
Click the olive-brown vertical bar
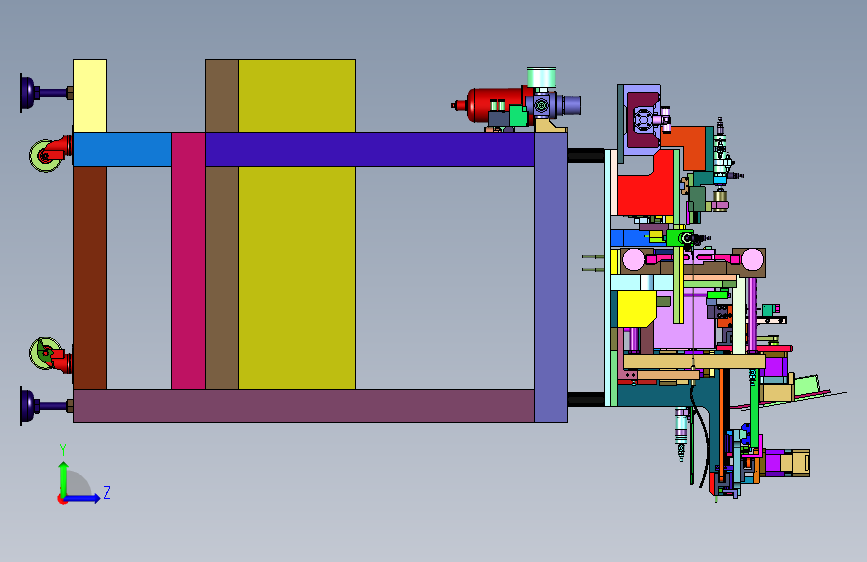222,278
